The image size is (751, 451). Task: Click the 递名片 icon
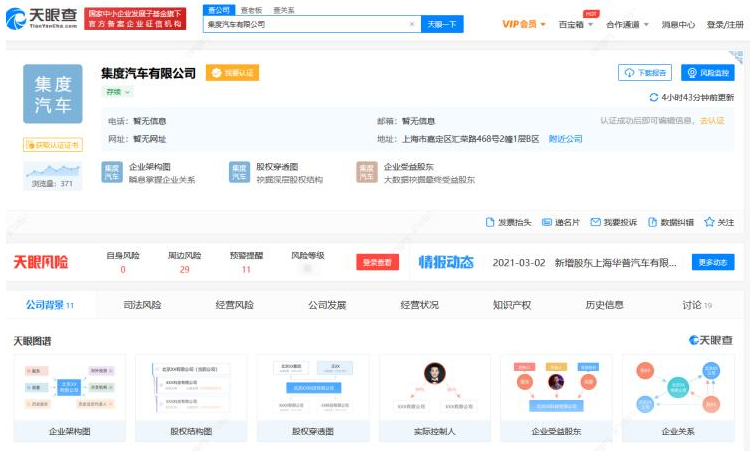coord(546,222)
